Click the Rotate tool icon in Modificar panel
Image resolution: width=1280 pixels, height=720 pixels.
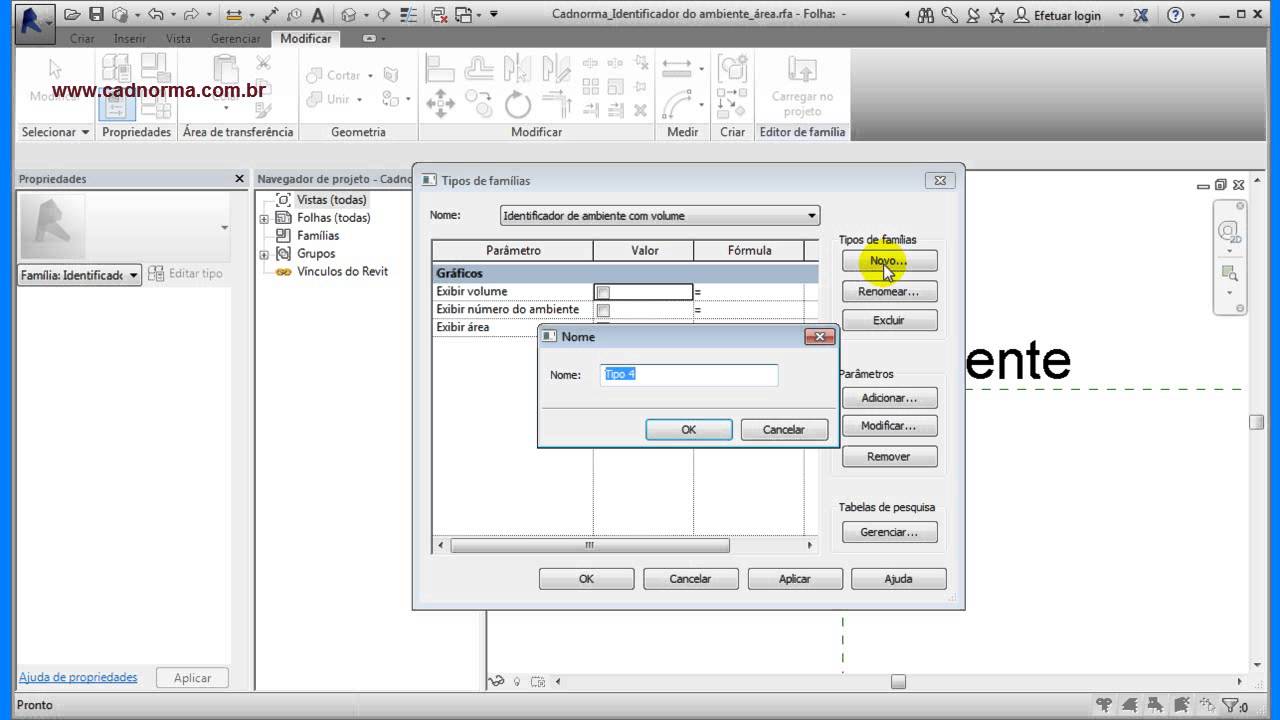click(518, 103)
